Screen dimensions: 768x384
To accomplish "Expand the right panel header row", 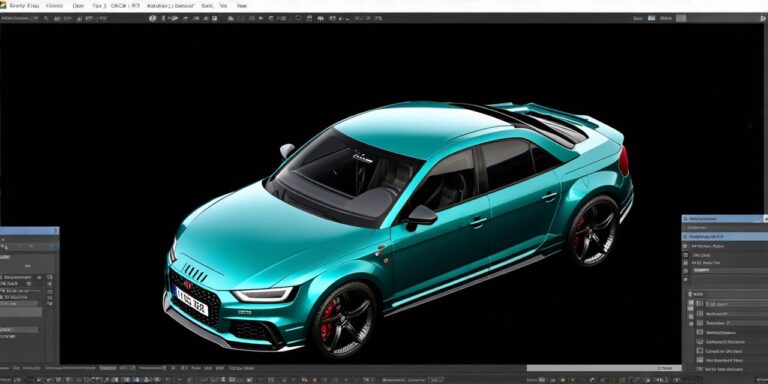I will tap(725, 218).
